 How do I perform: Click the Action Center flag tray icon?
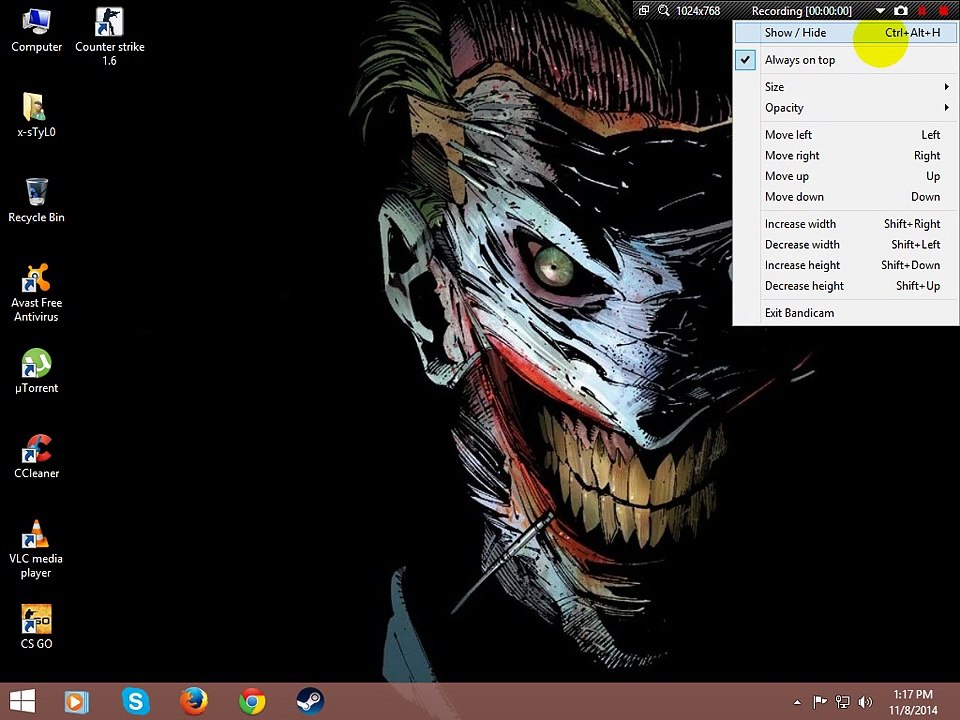[x=820, y=702]
